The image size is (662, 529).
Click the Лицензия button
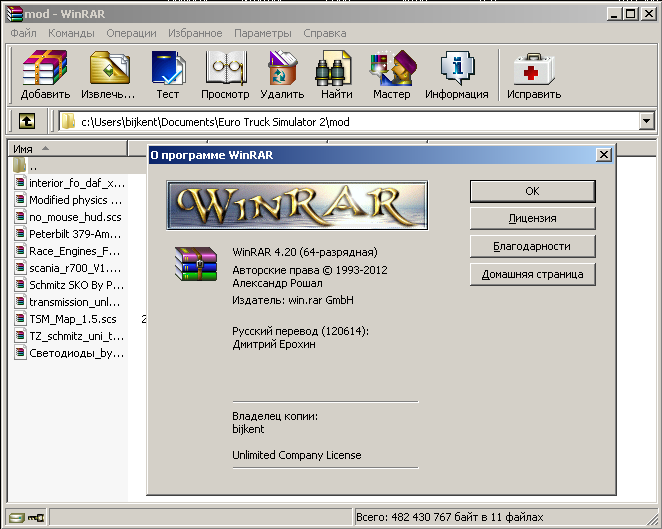pos(532,218)
